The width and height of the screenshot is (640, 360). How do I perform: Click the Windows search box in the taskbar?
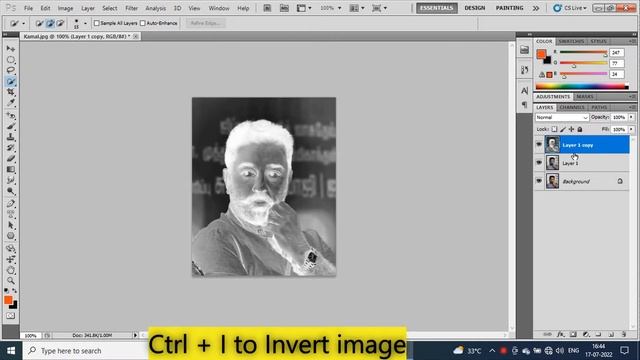85,351
